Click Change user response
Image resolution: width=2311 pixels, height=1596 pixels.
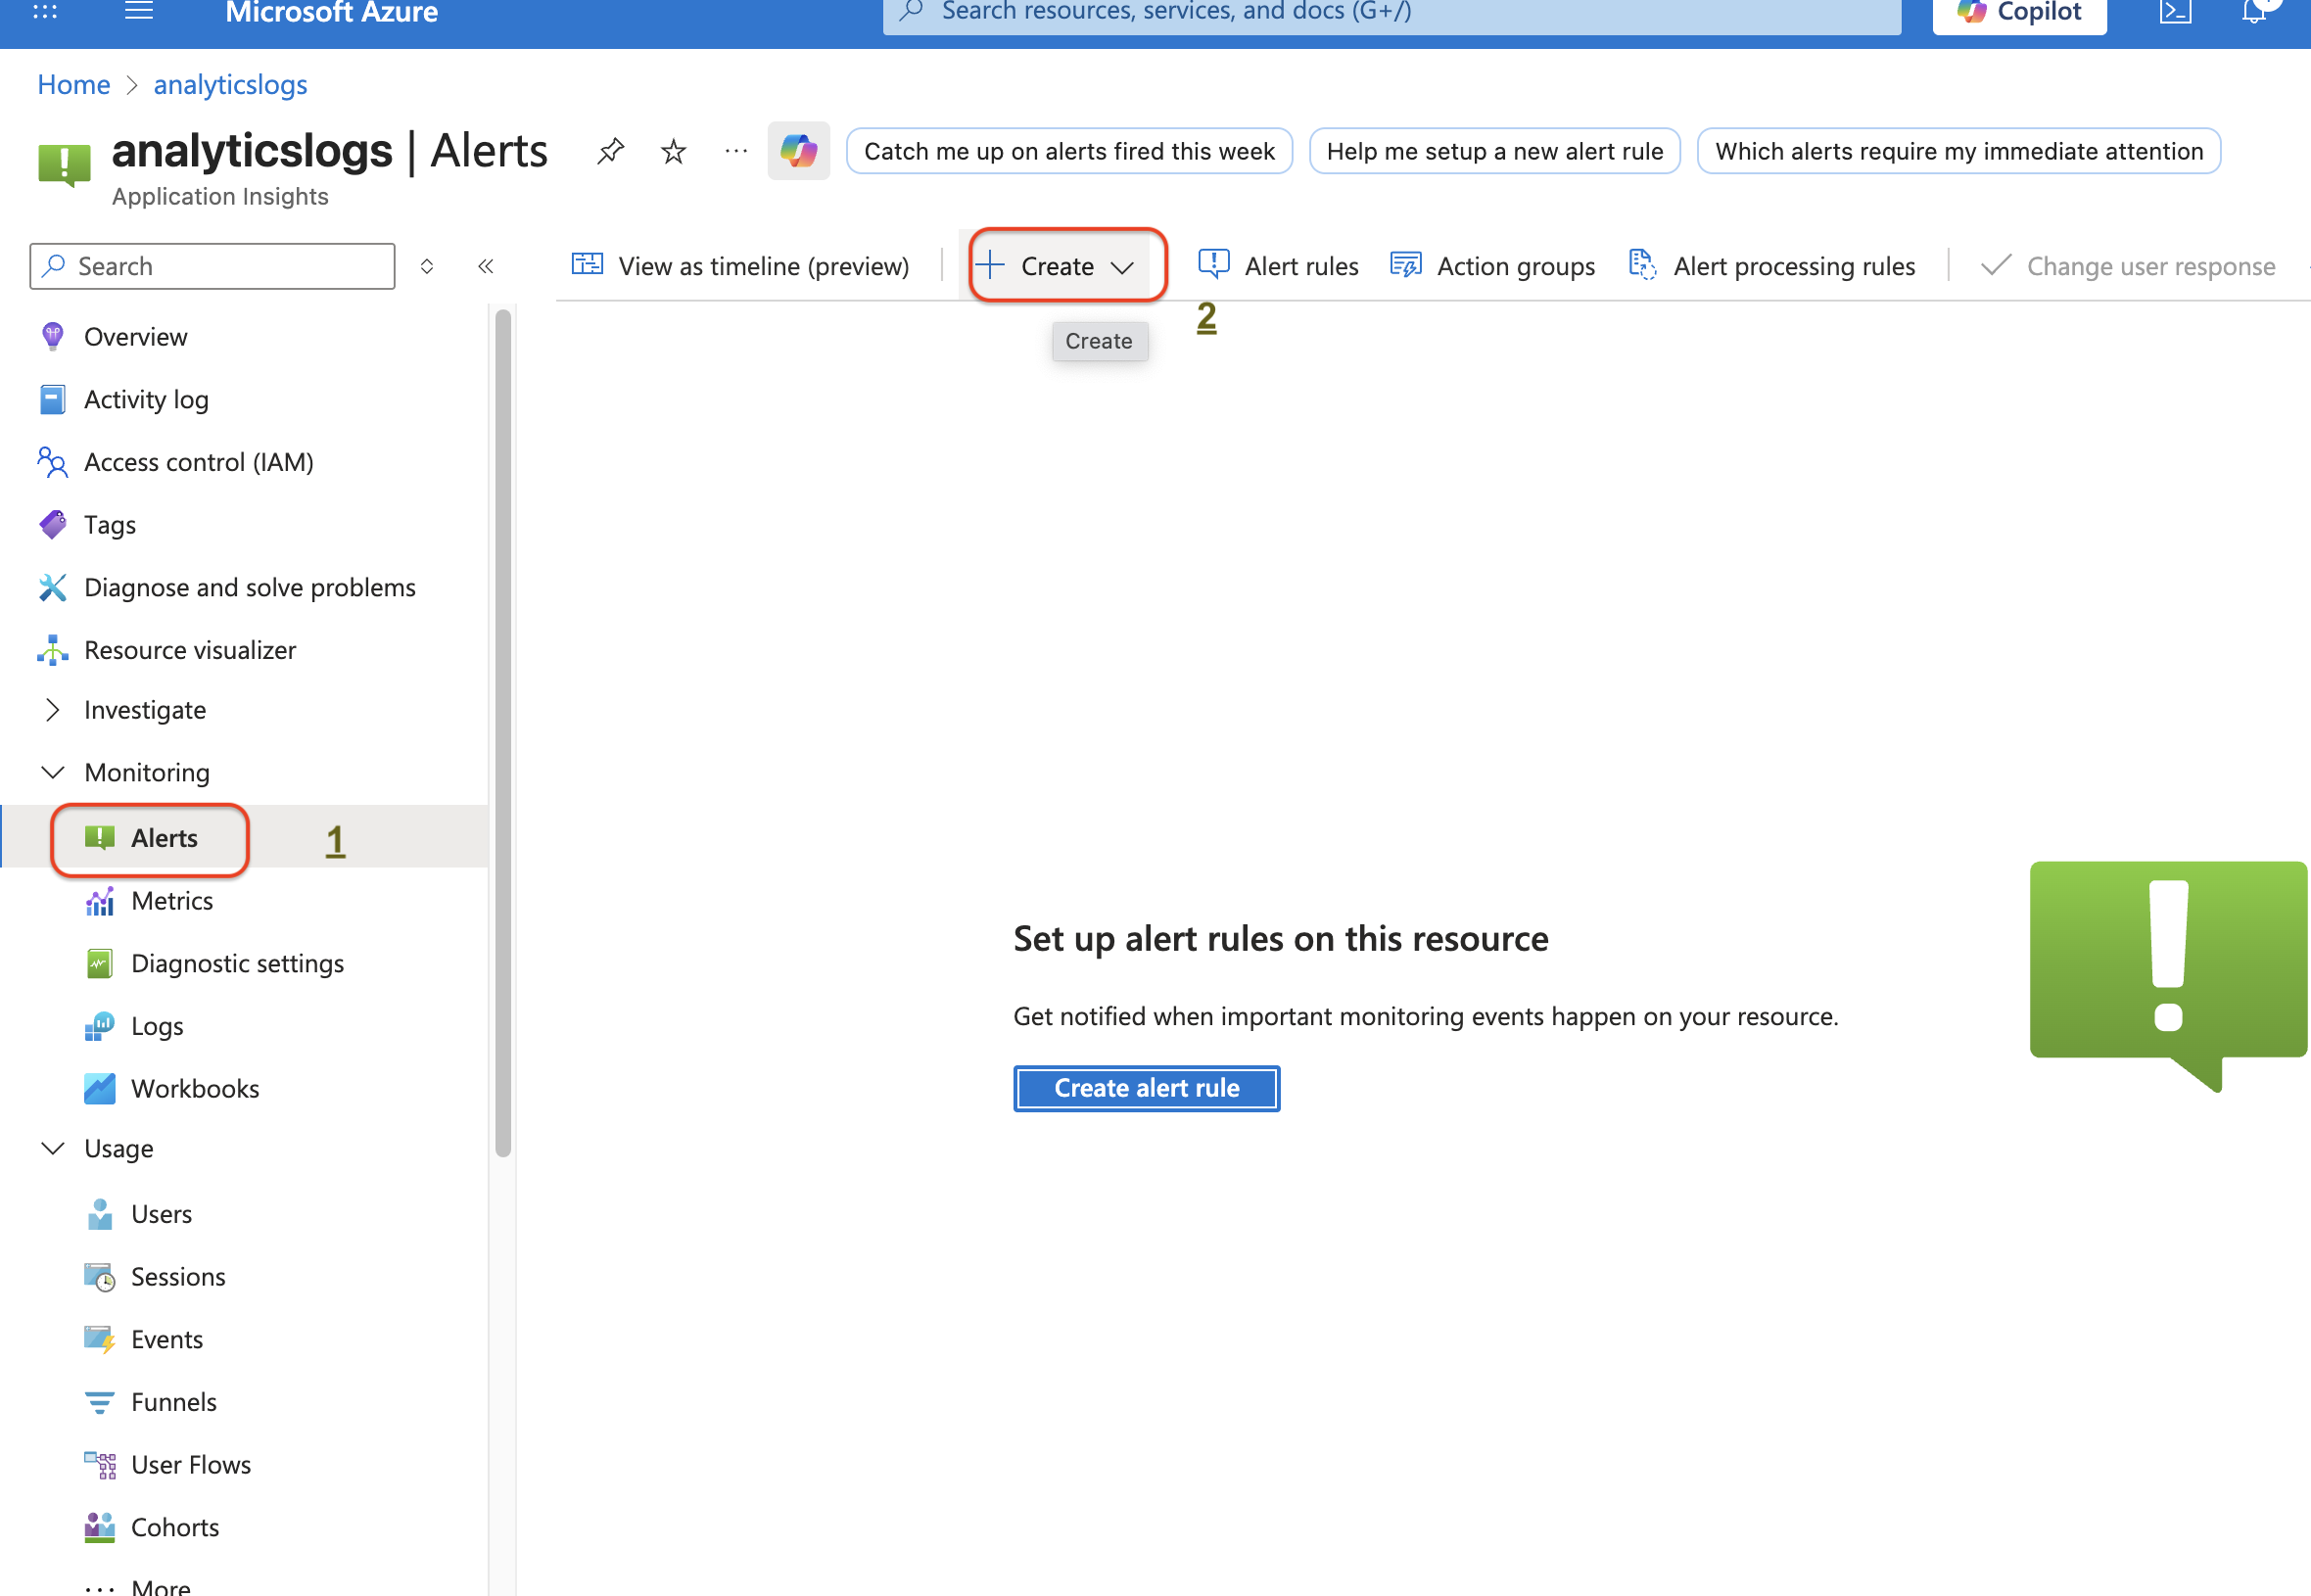click(x=2127, y=266)
